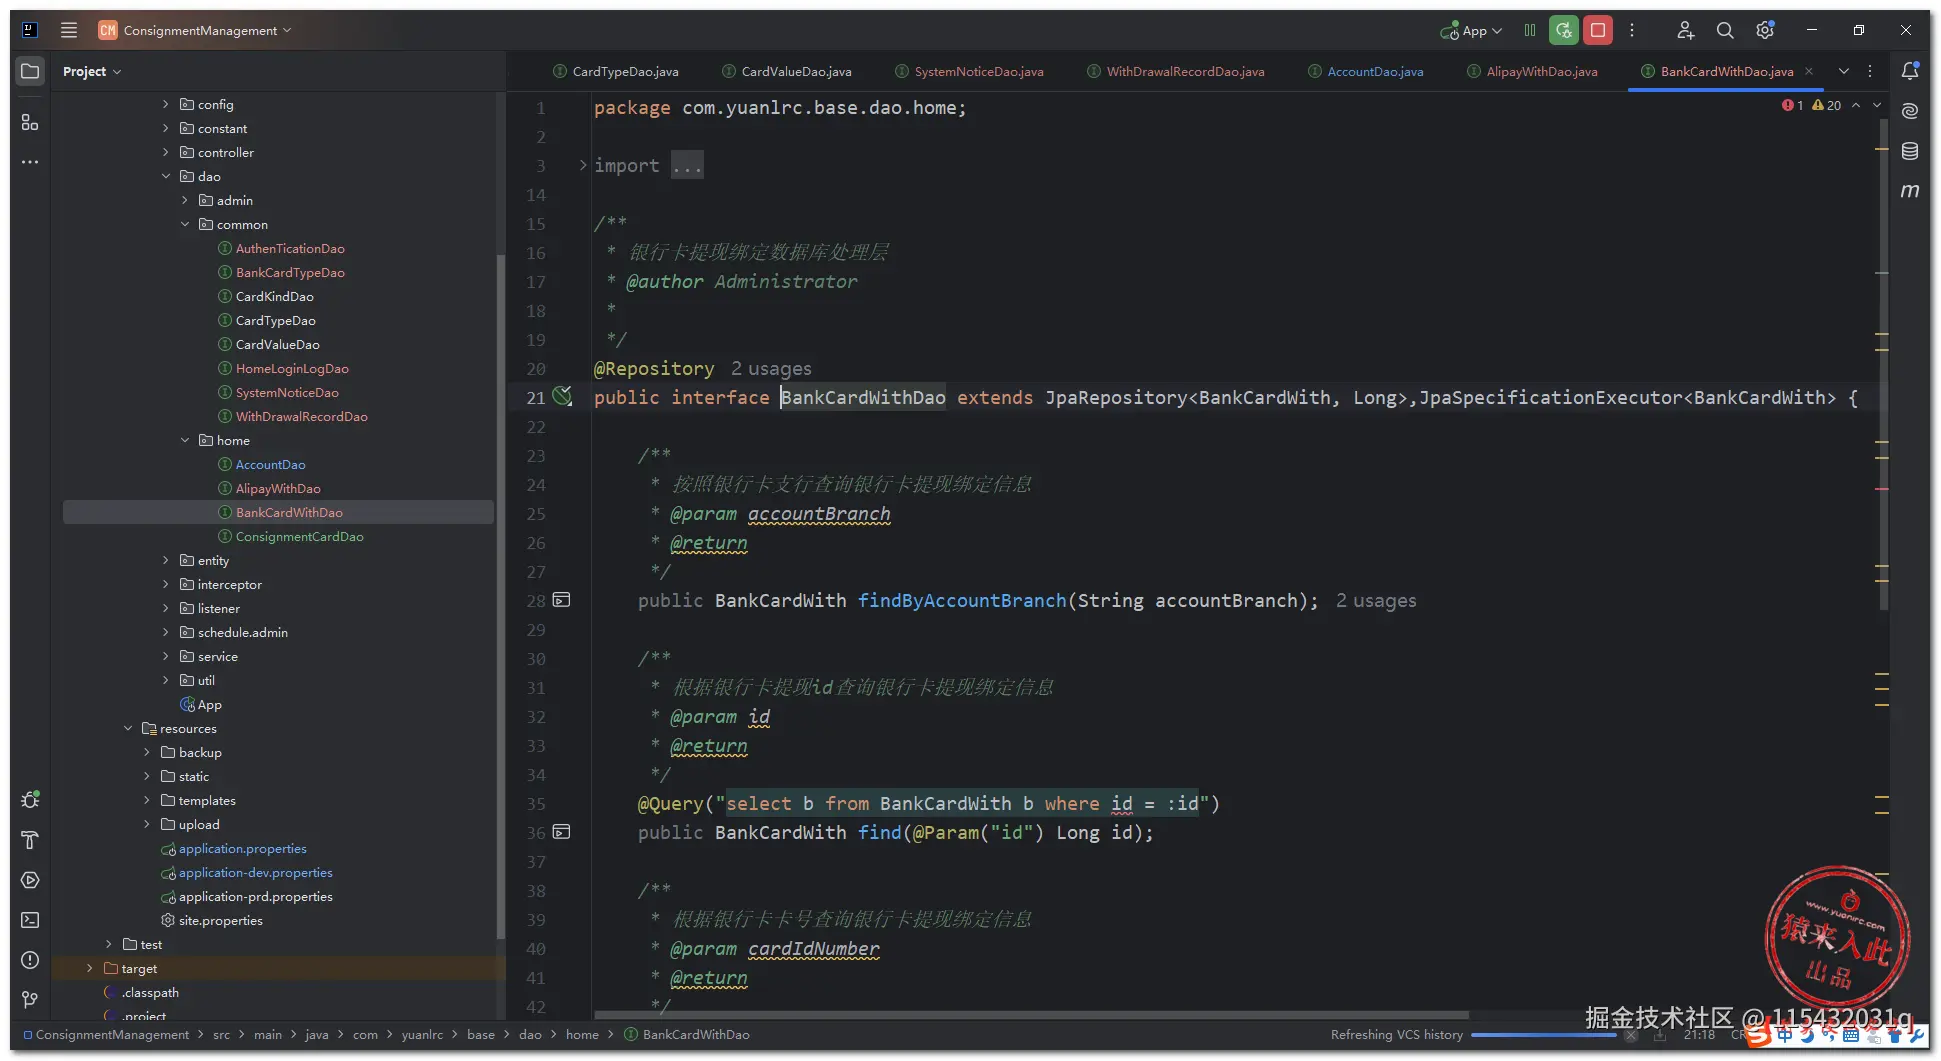Click the Stop application button

(1598, 31)
